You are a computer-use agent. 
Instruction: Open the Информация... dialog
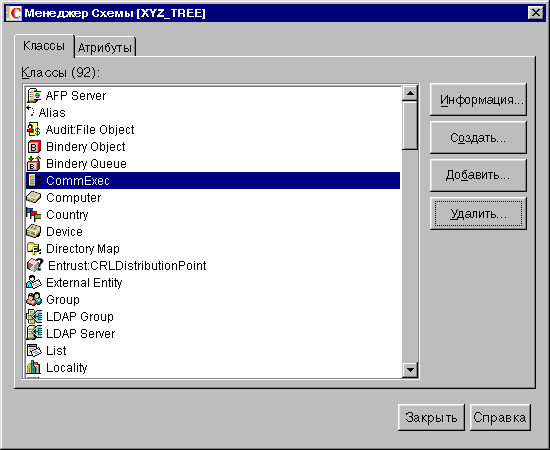478,100
